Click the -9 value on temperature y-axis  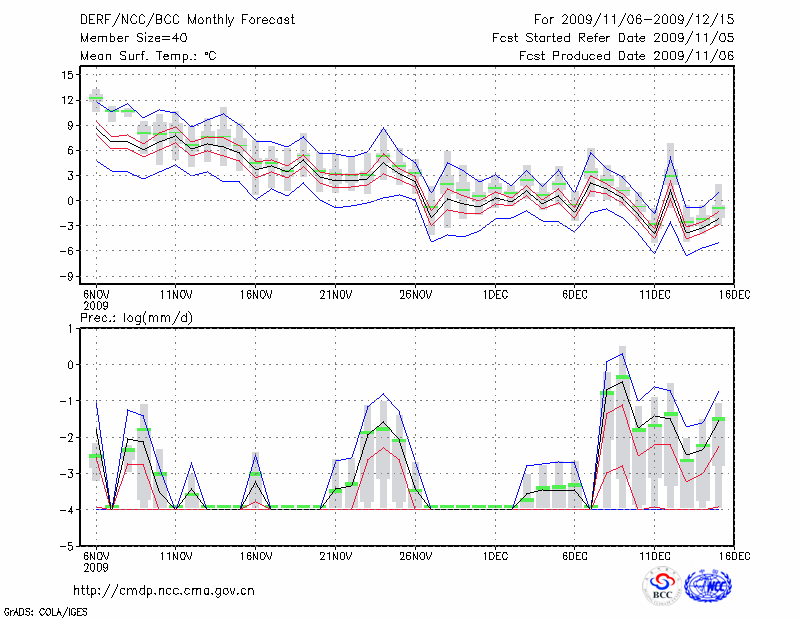[x=66, y=276]
